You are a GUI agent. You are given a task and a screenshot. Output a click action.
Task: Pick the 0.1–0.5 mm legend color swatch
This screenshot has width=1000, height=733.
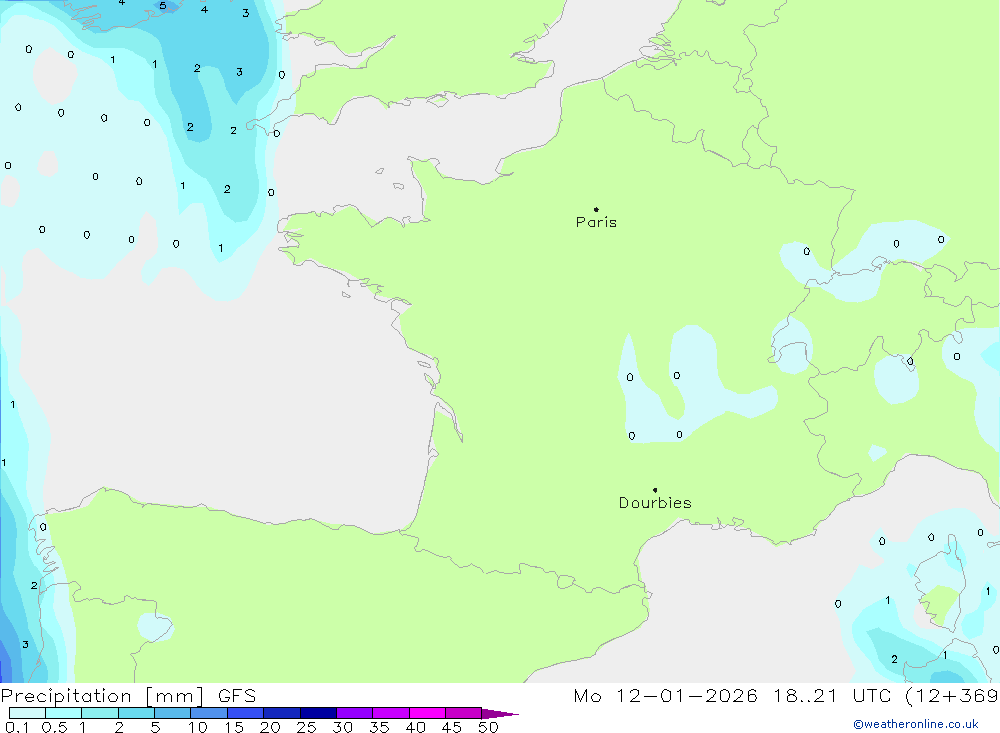[x=27, y=713]
